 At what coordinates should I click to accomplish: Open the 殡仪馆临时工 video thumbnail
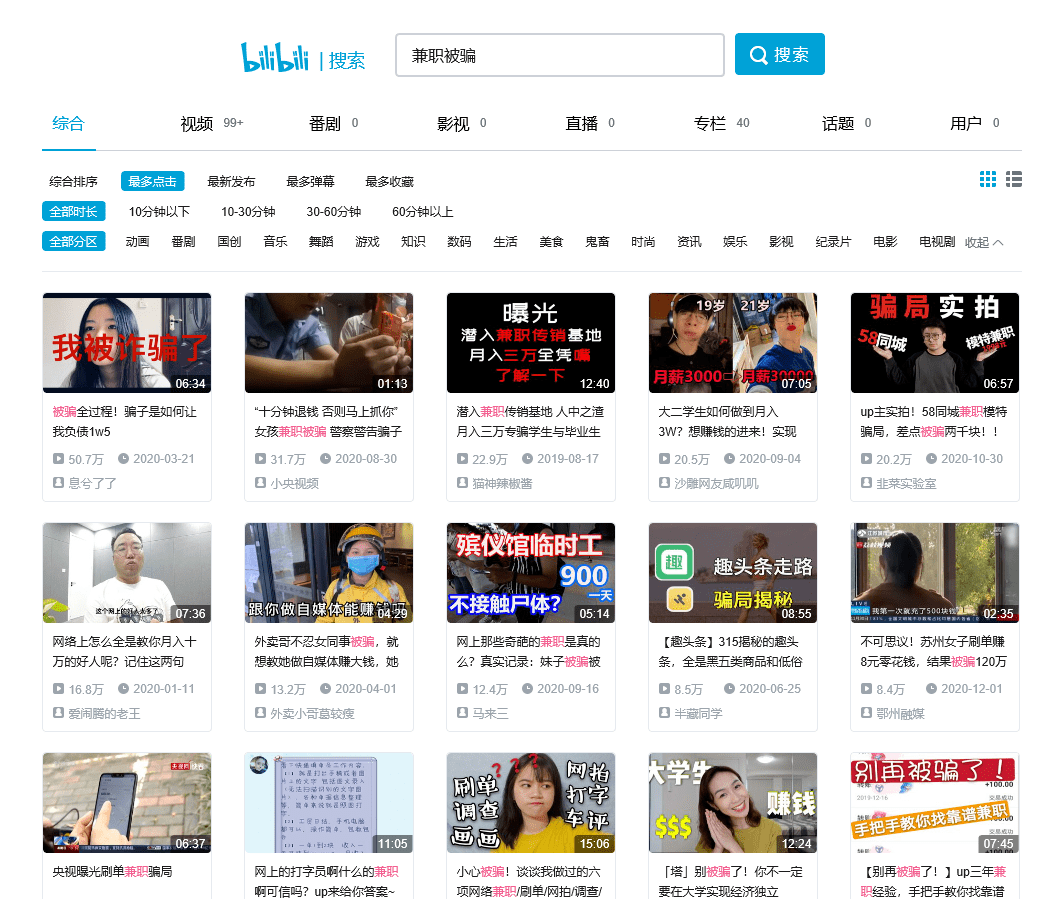coord(531,573)
